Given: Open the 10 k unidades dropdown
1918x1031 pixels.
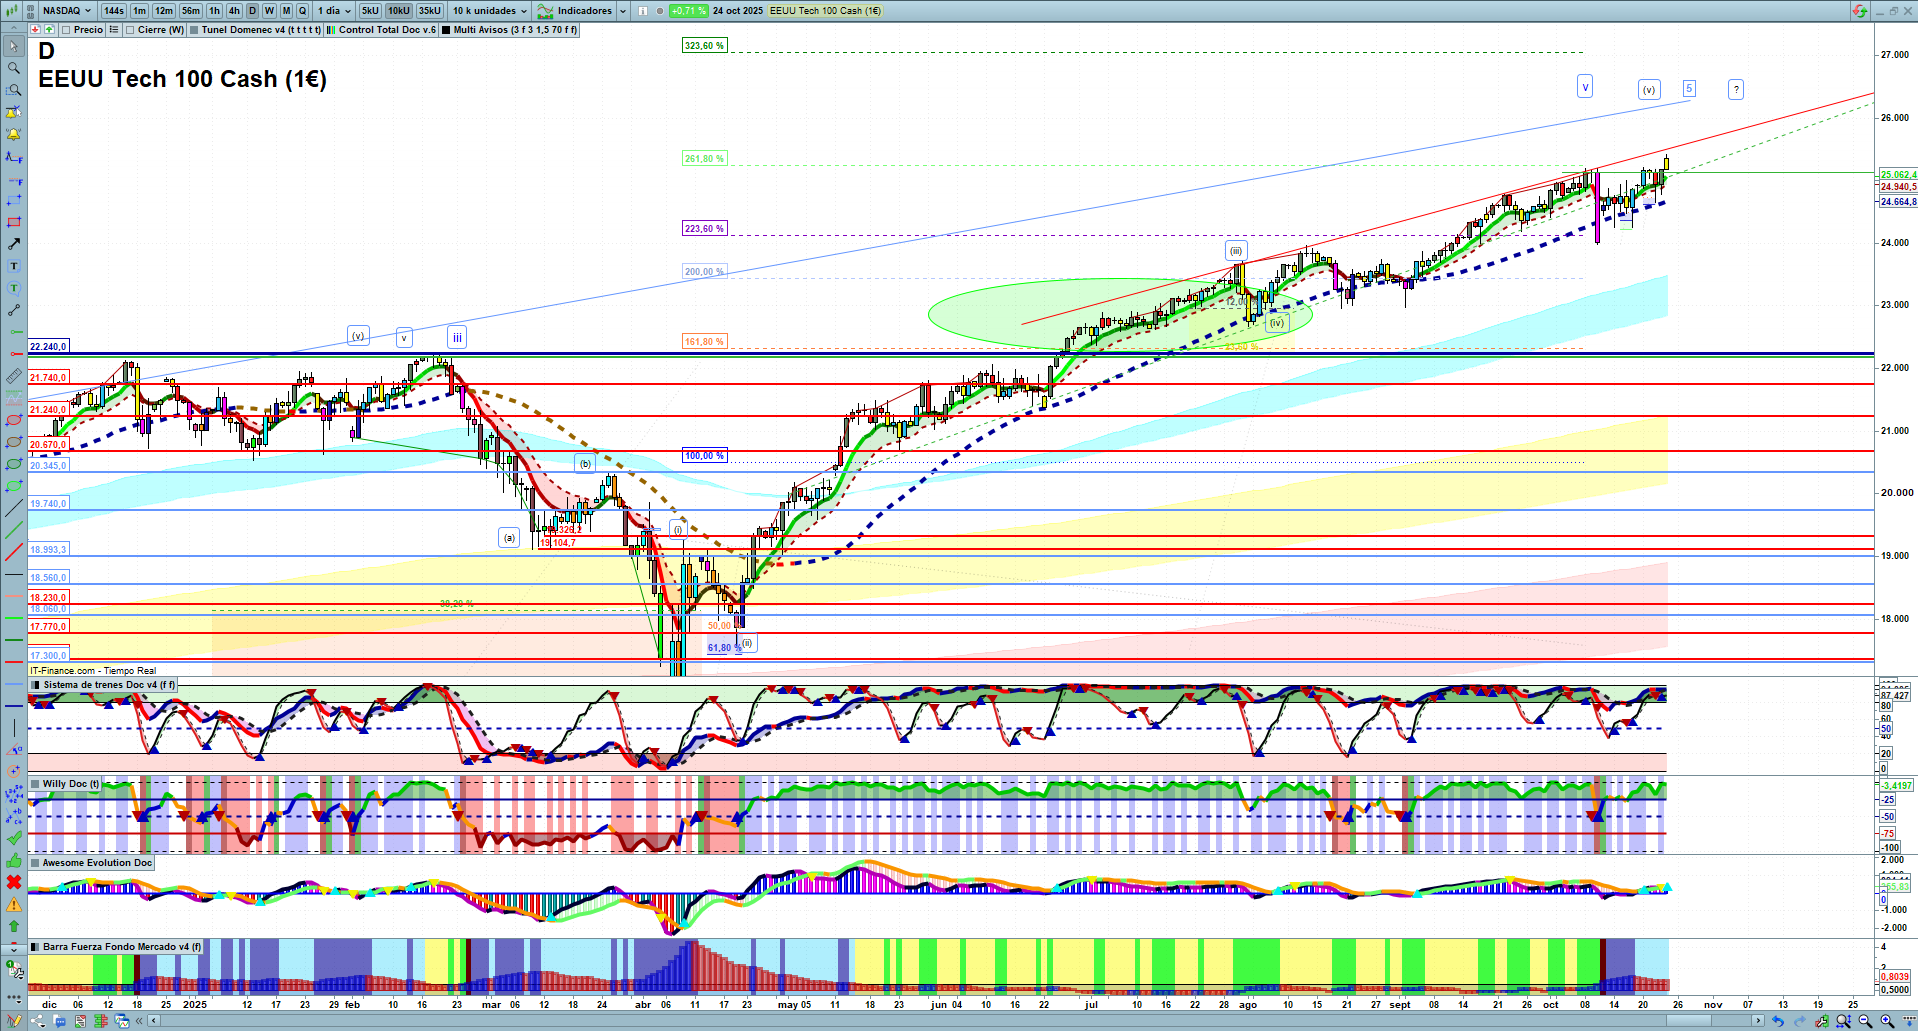Looking at the screenshot, I should [x=489, y=11].
